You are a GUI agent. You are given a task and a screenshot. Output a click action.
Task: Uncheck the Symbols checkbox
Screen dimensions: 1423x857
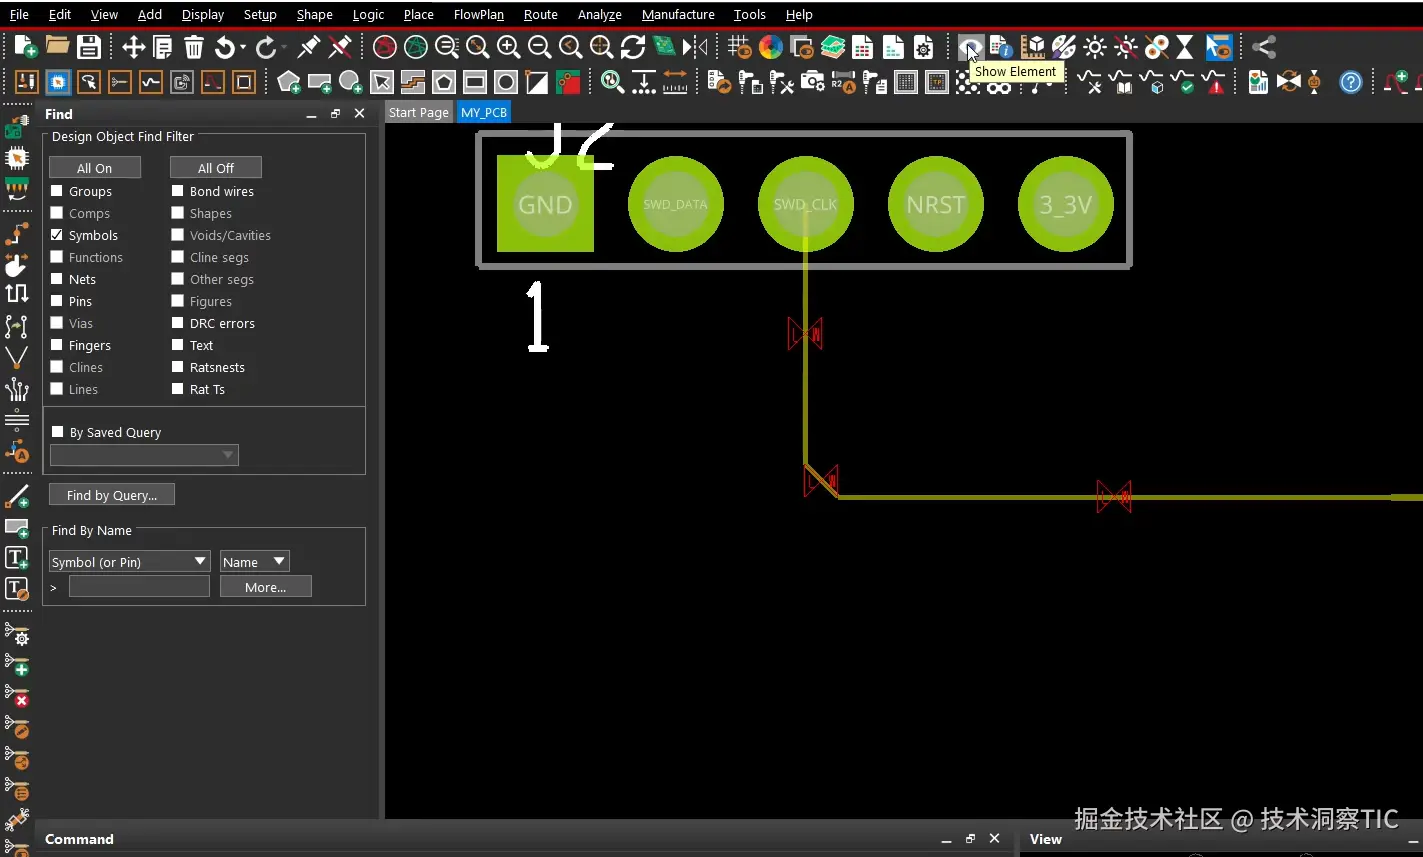[x=57, y=235]
